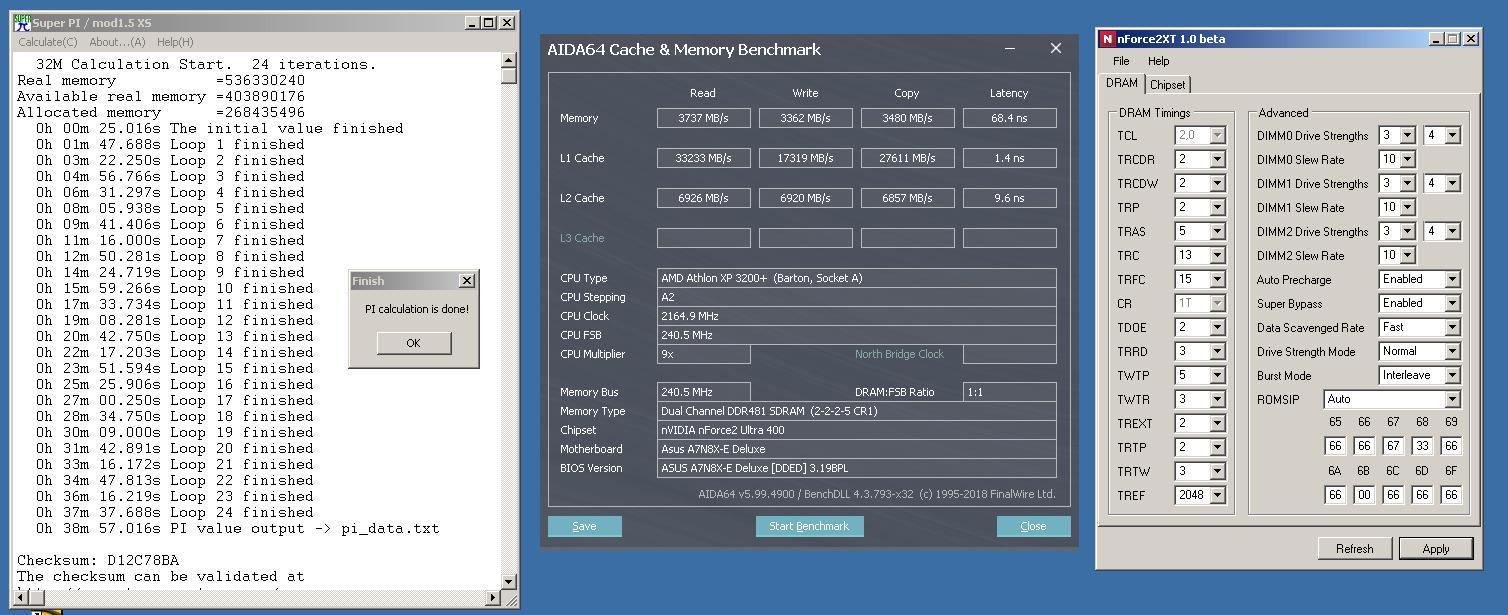
Task: Click Start Benchmark in AIDA64
Action: 808,526
